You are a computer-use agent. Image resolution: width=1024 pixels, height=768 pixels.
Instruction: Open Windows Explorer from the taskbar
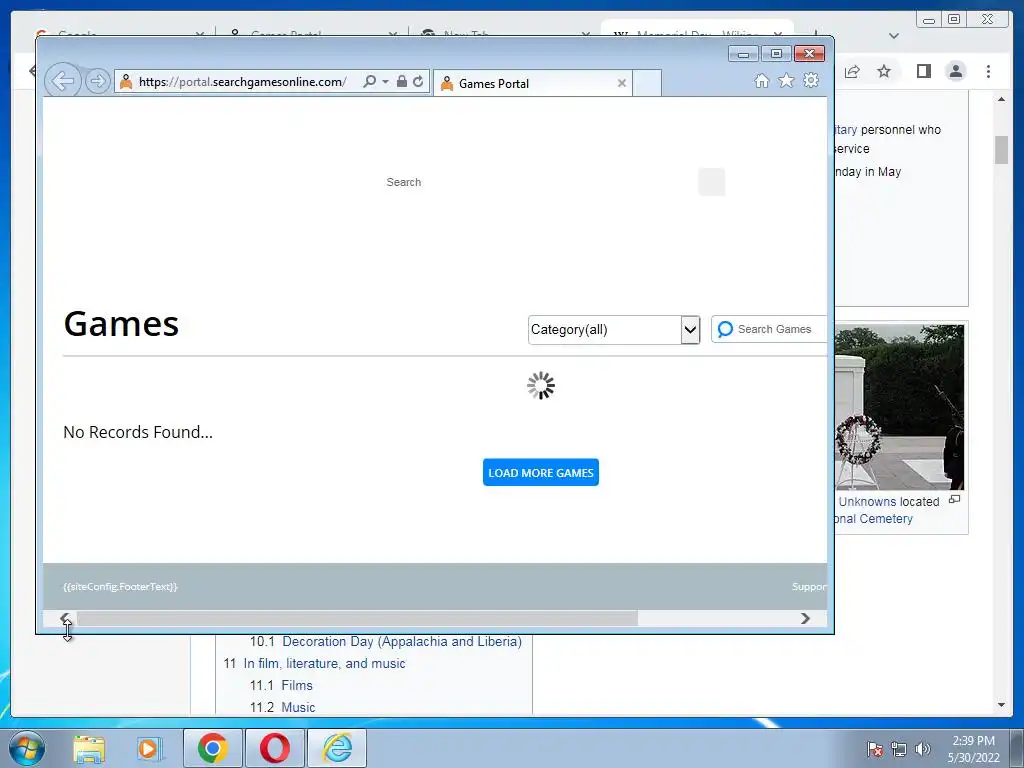(x=89, y=749)
